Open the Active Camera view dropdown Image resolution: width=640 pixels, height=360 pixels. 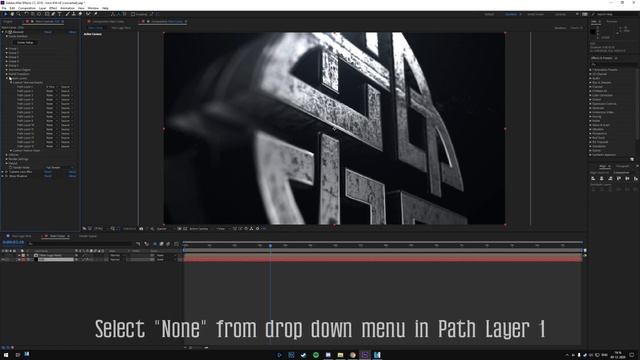(x=199, y=229)
